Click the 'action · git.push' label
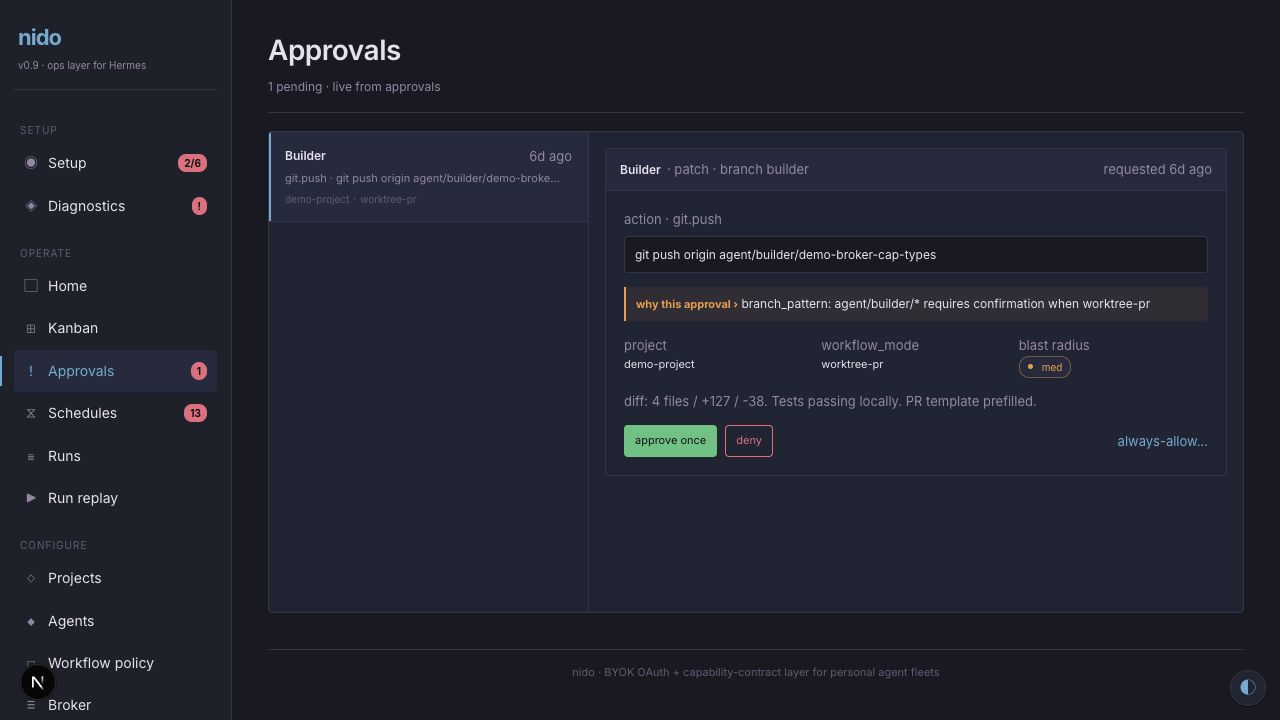 pyautogui.click(x=673, y=219)
